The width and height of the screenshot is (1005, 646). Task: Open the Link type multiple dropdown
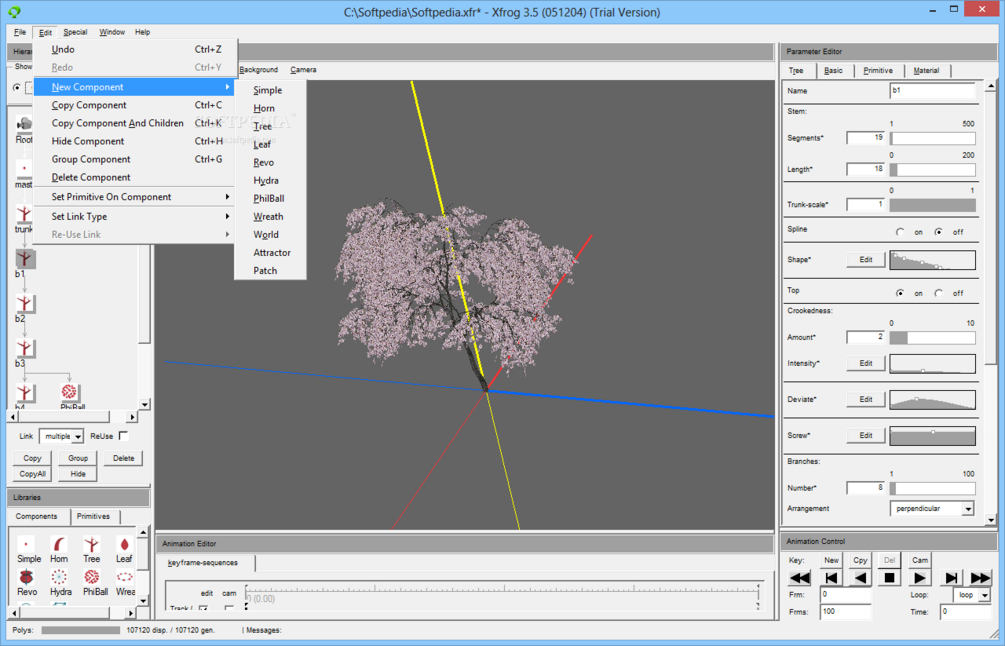coord(62,436)
